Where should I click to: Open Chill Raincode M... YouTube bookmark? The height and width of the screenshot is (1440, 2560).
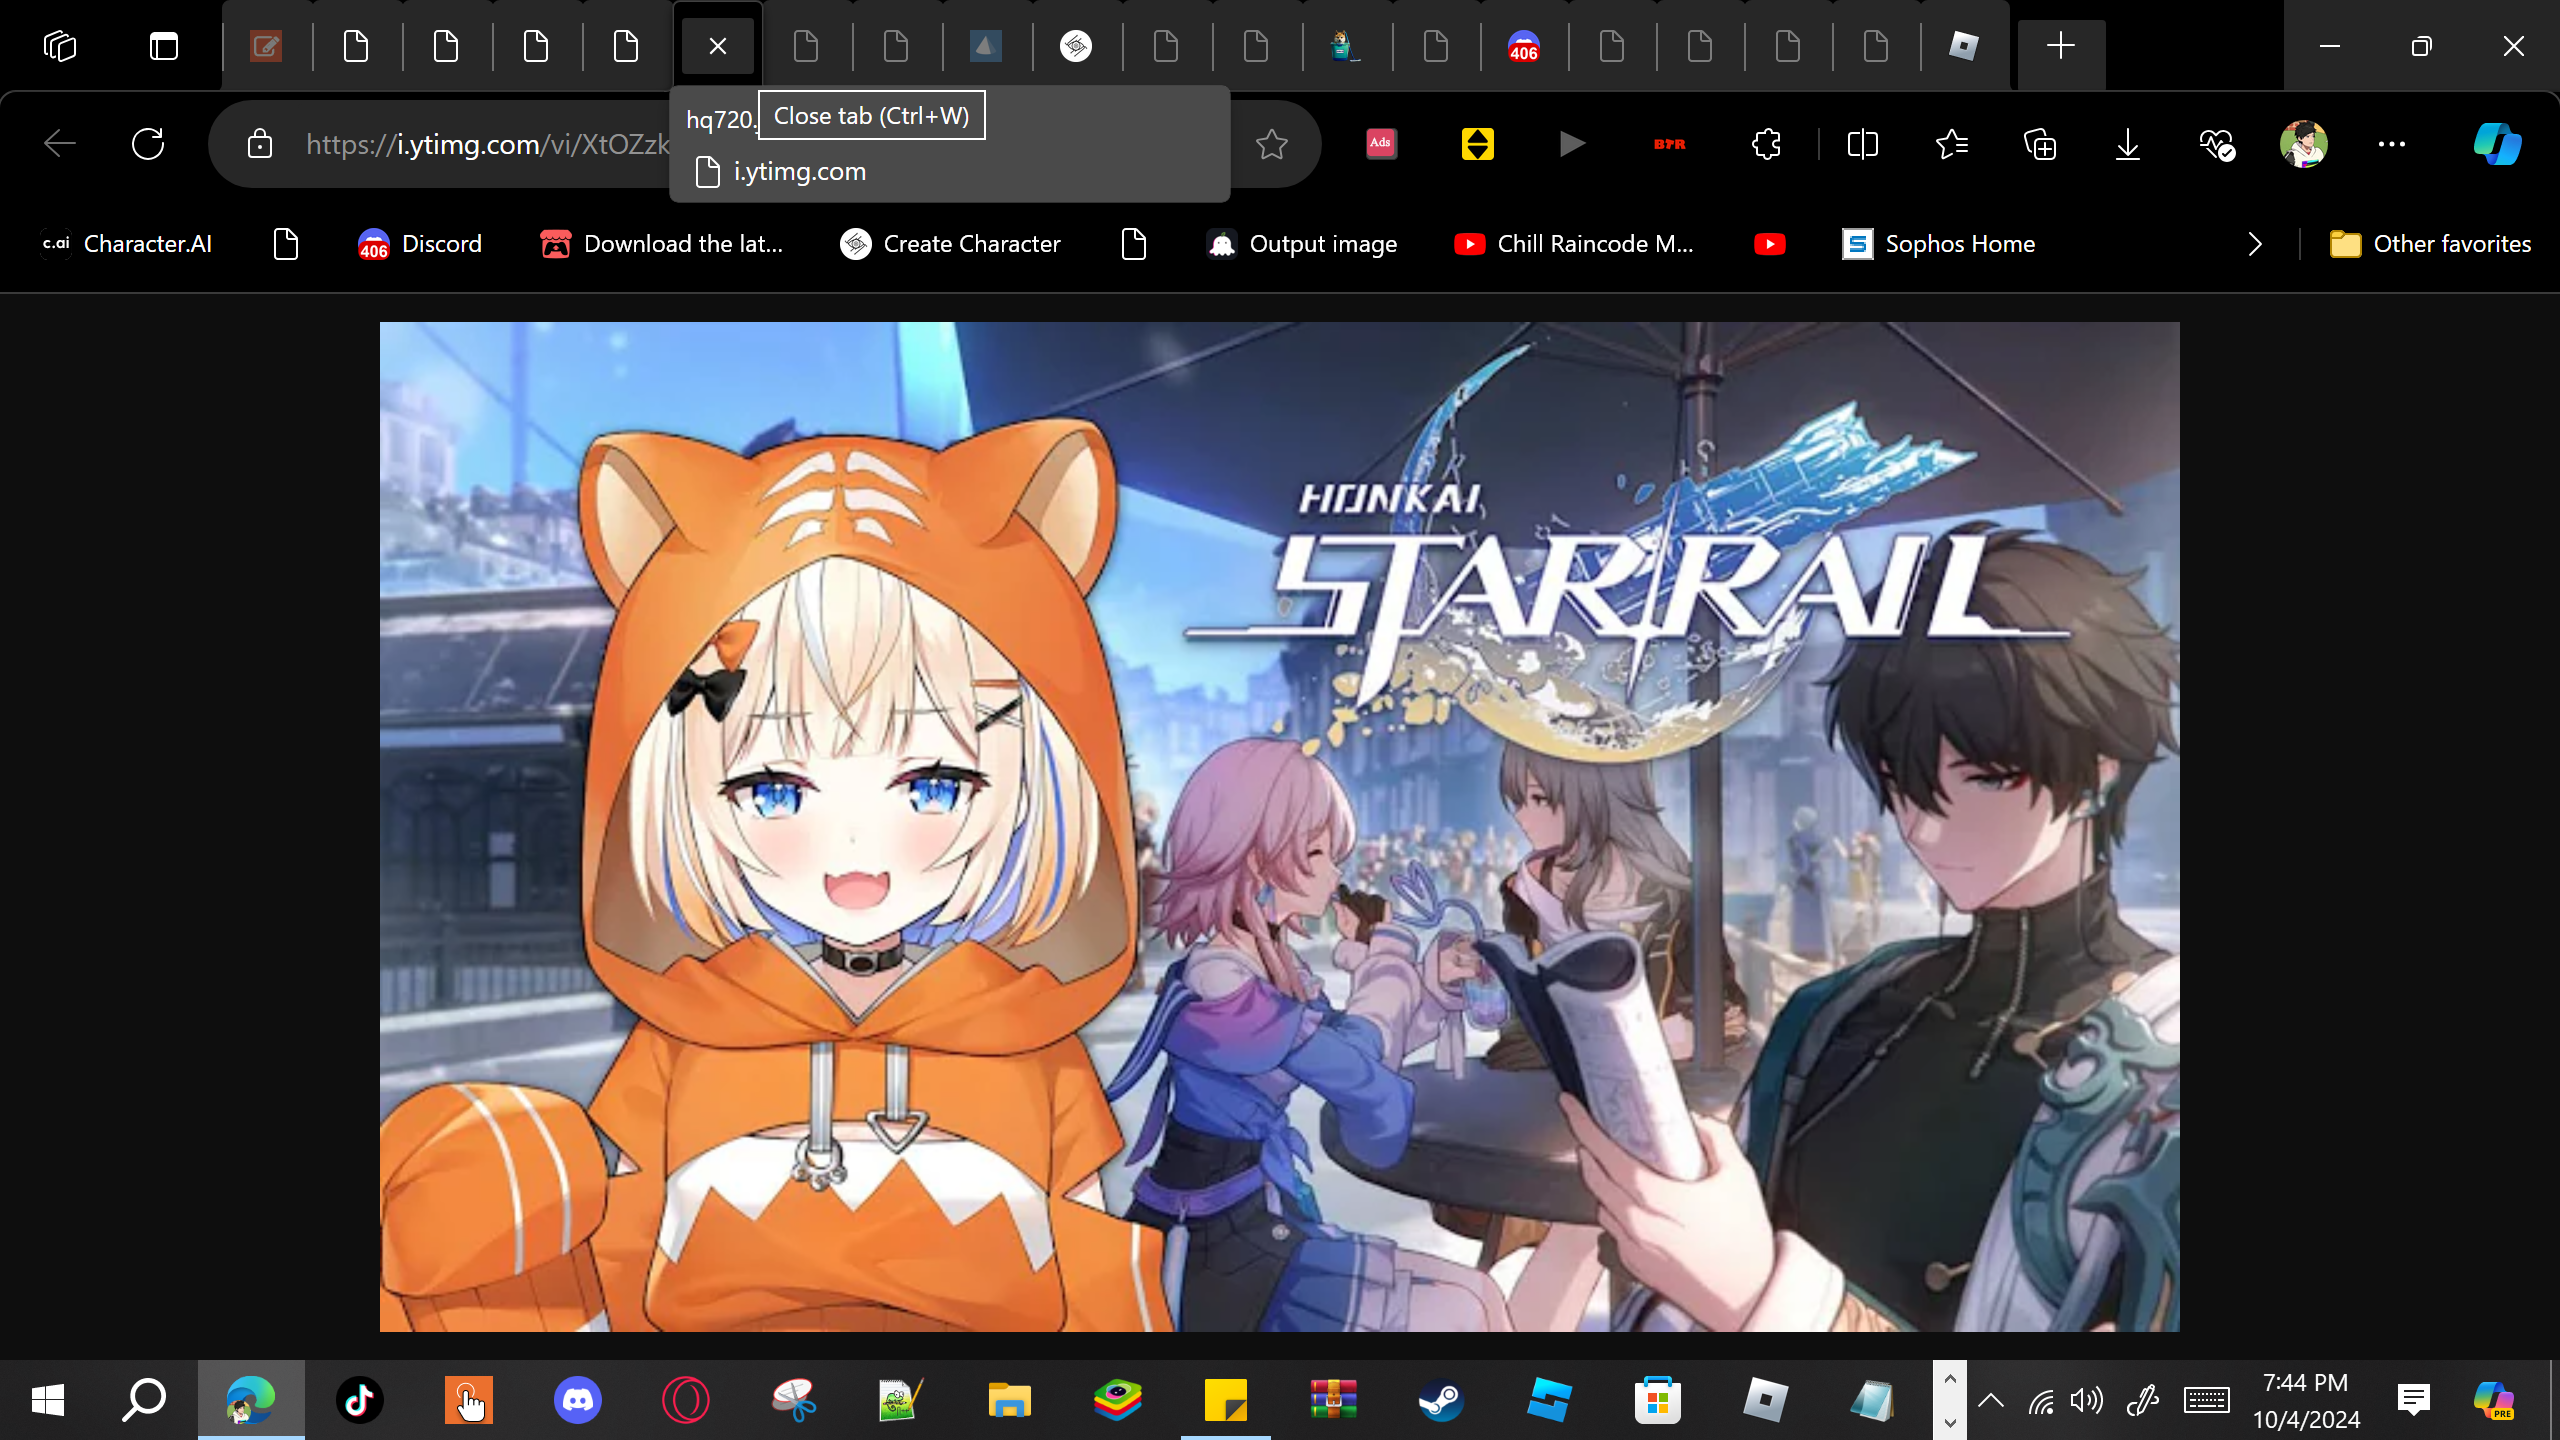coord(1574,244)
